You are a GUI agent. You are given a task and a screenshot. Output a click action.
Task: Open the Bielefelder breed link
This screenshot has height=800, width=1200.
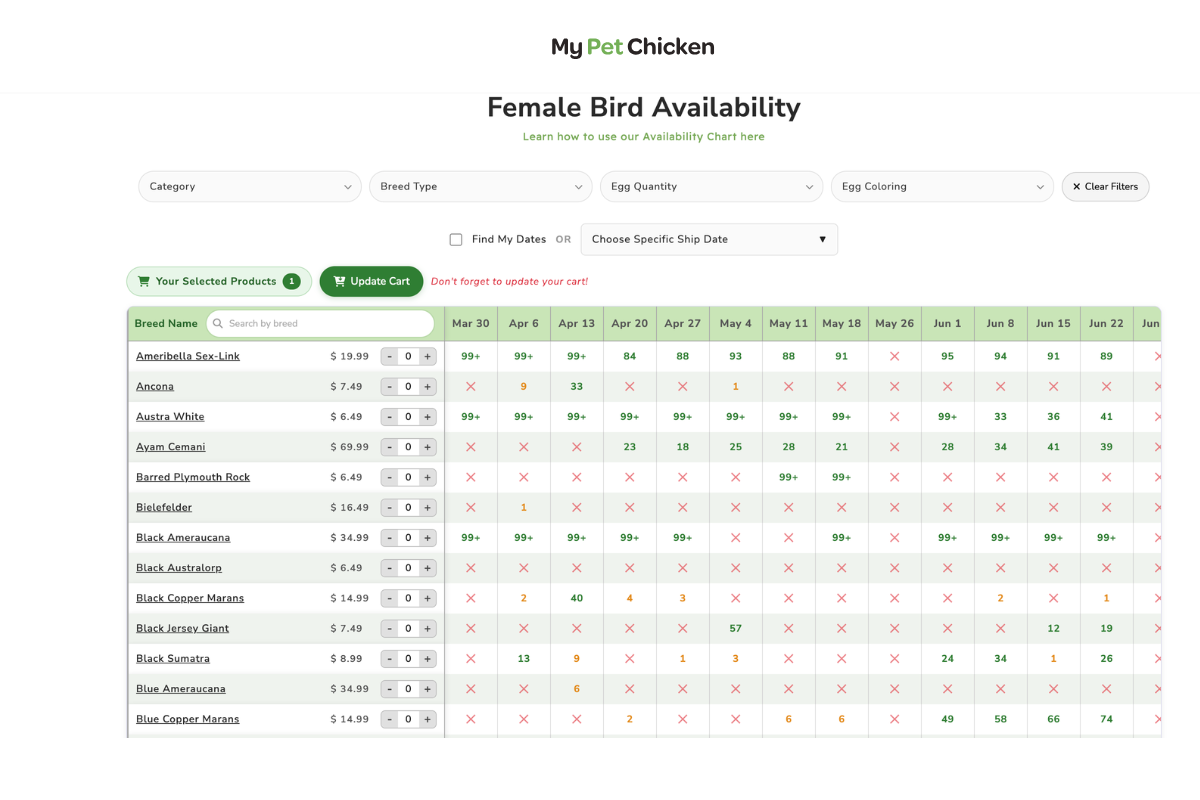(164, 508)
